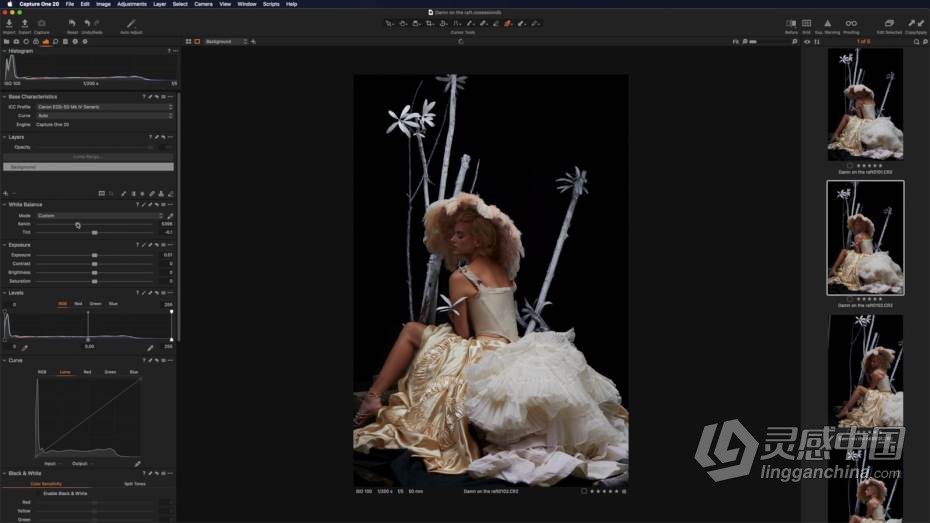Click the Reset adjustments icon
Image resolution: width=930 pixels, height=523 pixels.
click(72, 24)
